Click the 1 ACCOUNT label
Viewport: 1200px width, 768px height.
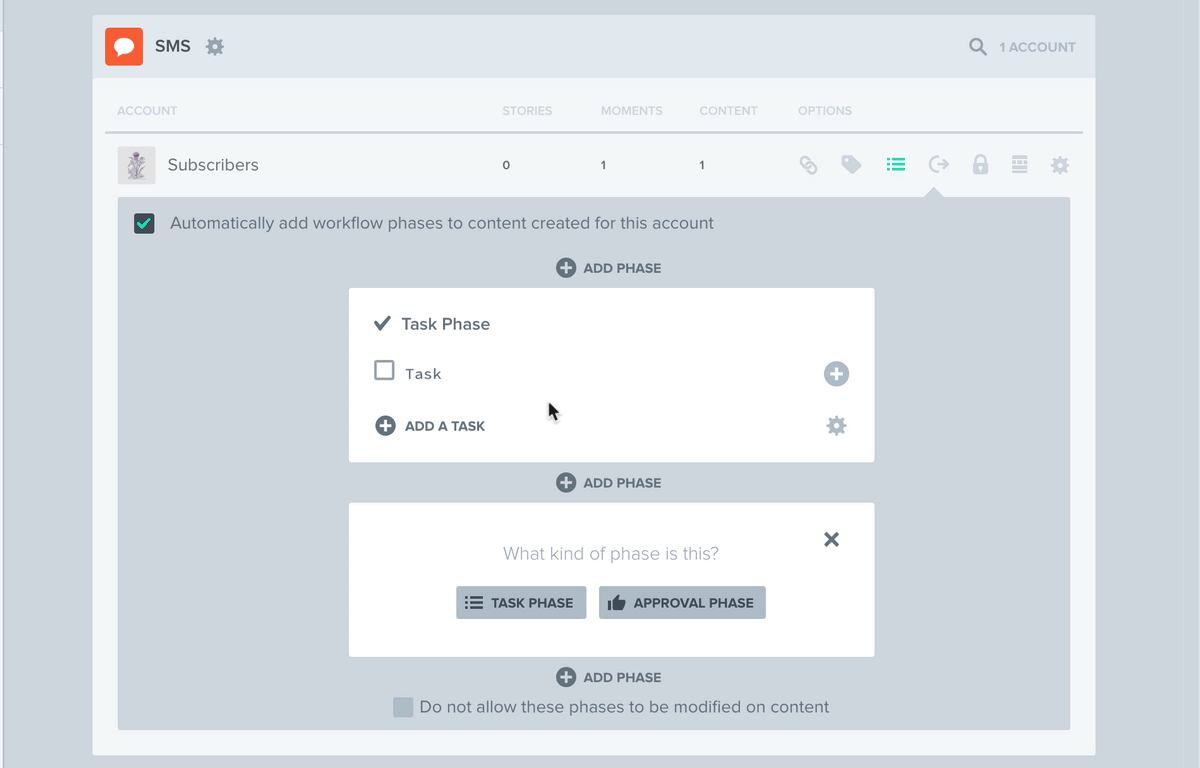point(1038,47)
